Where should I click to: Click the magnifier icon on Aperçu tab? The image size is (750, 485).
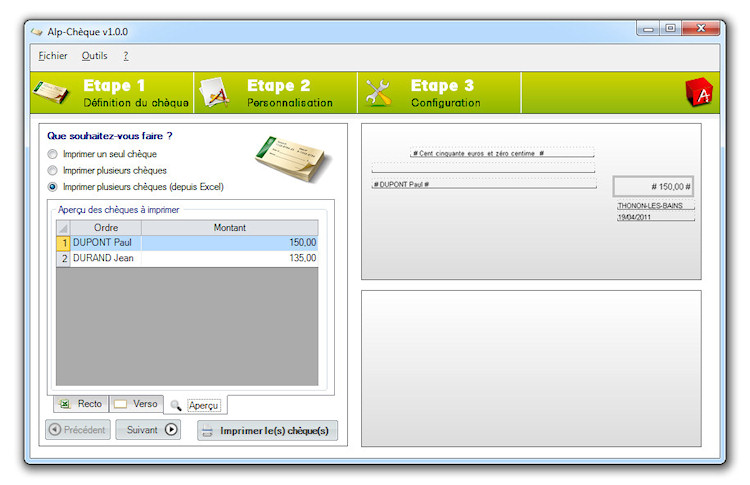(x=176, y=405)
